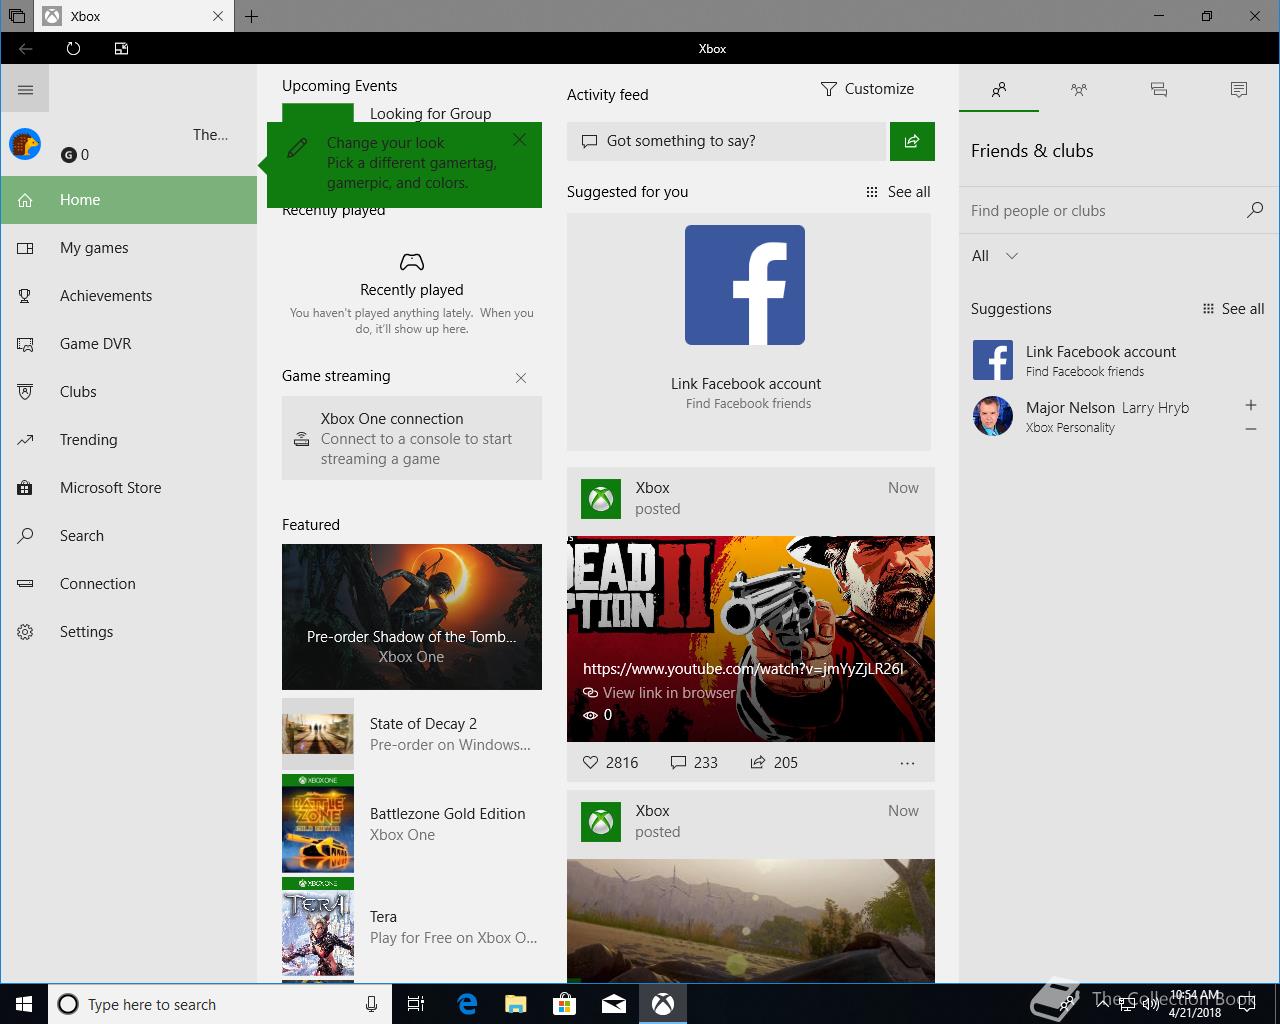Open the hamburger navigation menu
The height and width of the screenshot is (1024, 1280).
(25, 90)
